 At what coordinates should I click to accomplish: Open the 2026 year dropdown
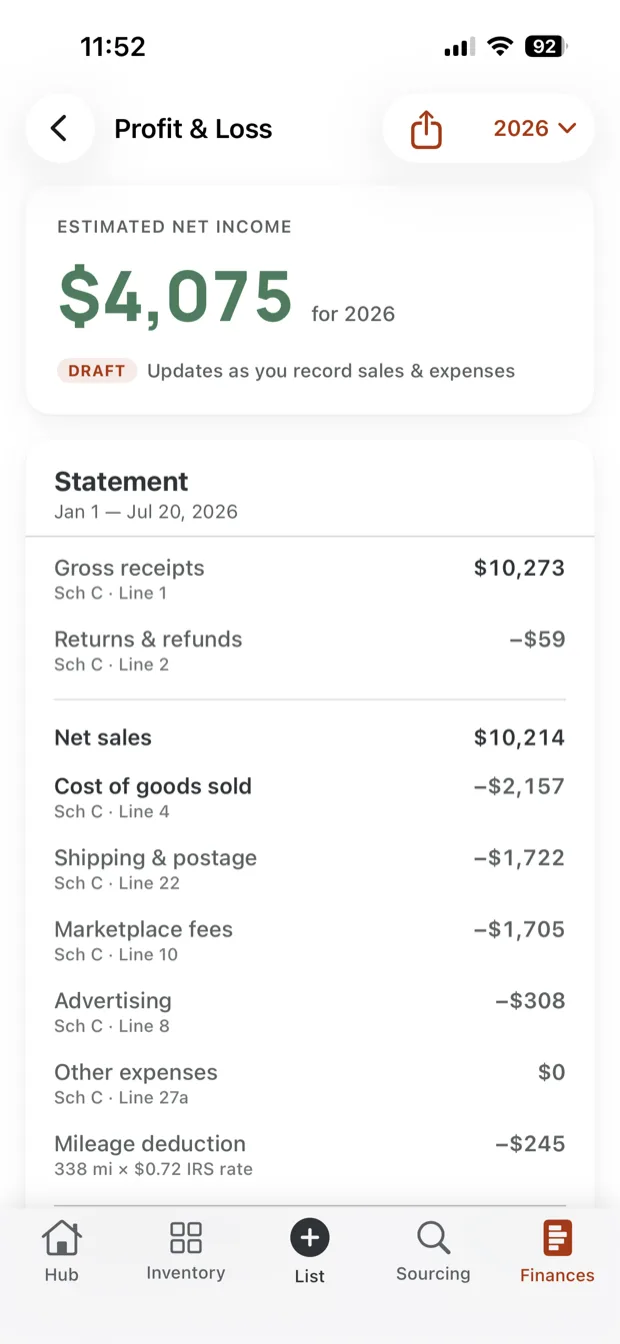535,128
